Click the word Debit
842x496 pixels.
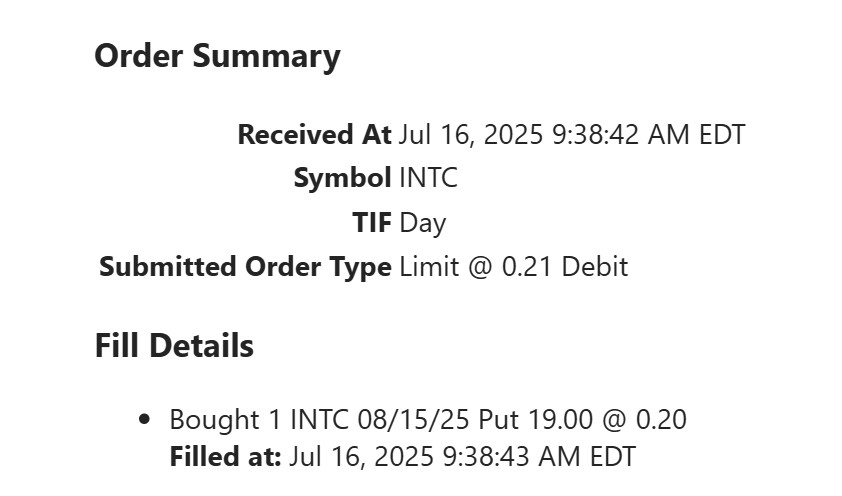click(595, 267)
